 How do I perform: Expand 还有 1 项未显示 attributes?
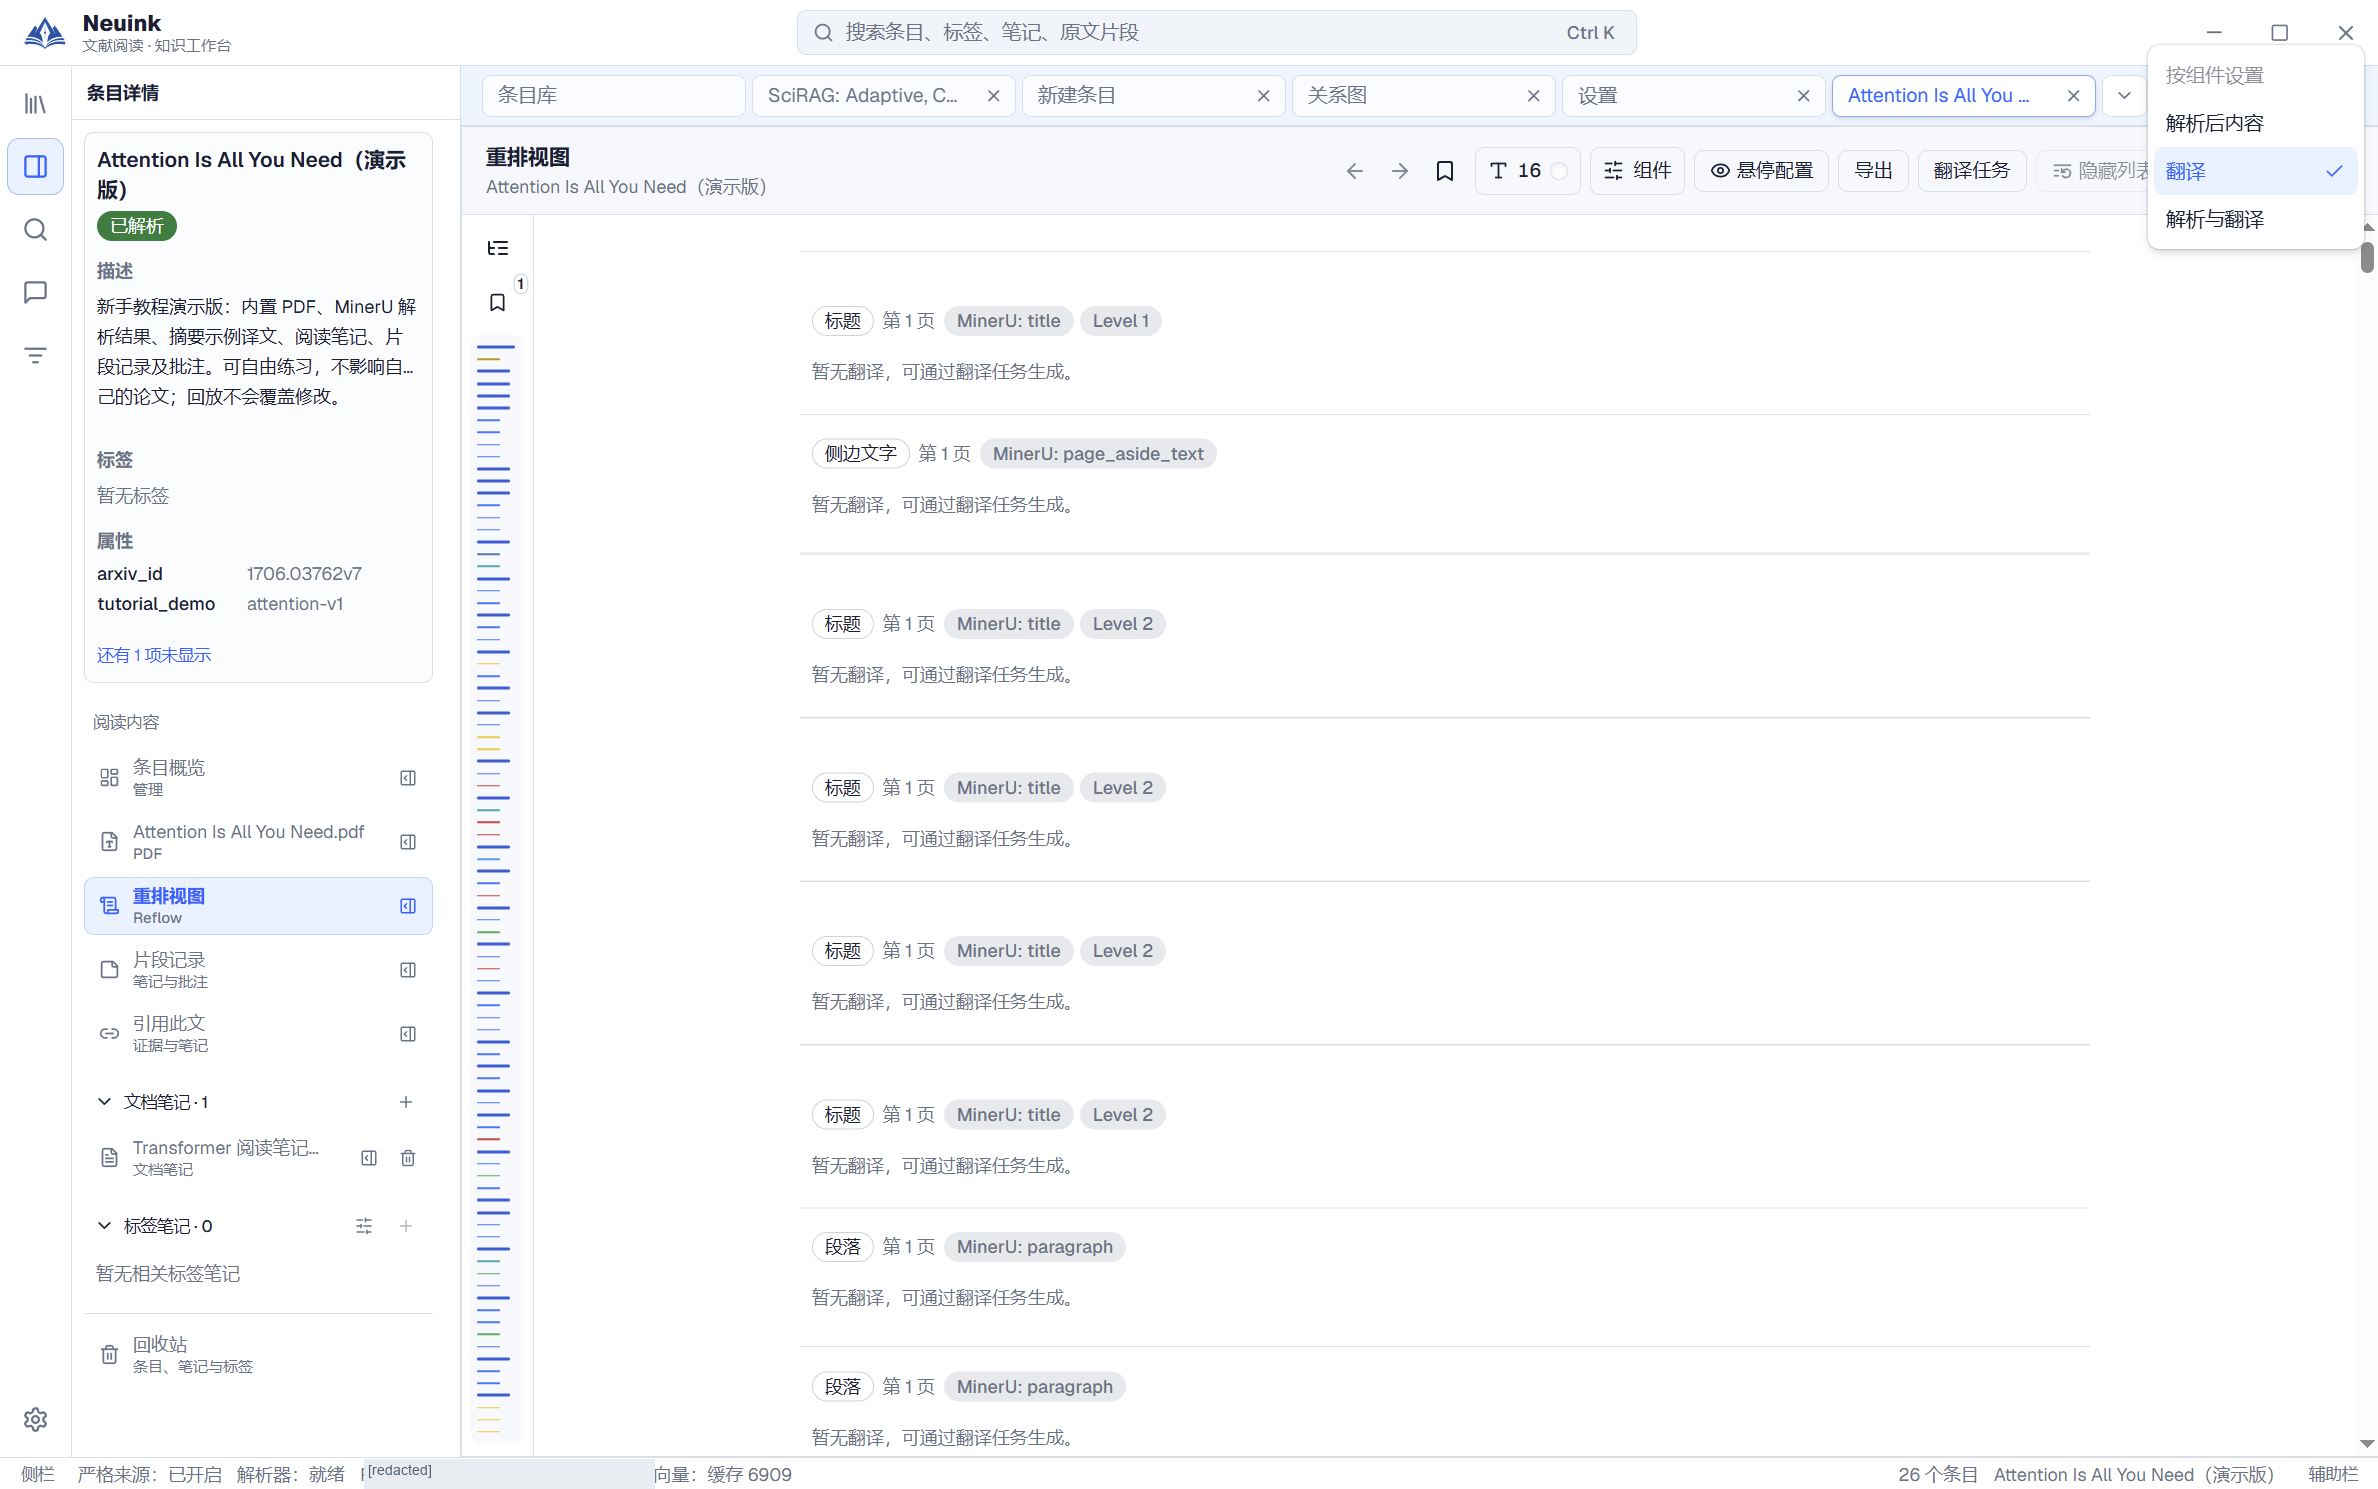click(154, 655)
